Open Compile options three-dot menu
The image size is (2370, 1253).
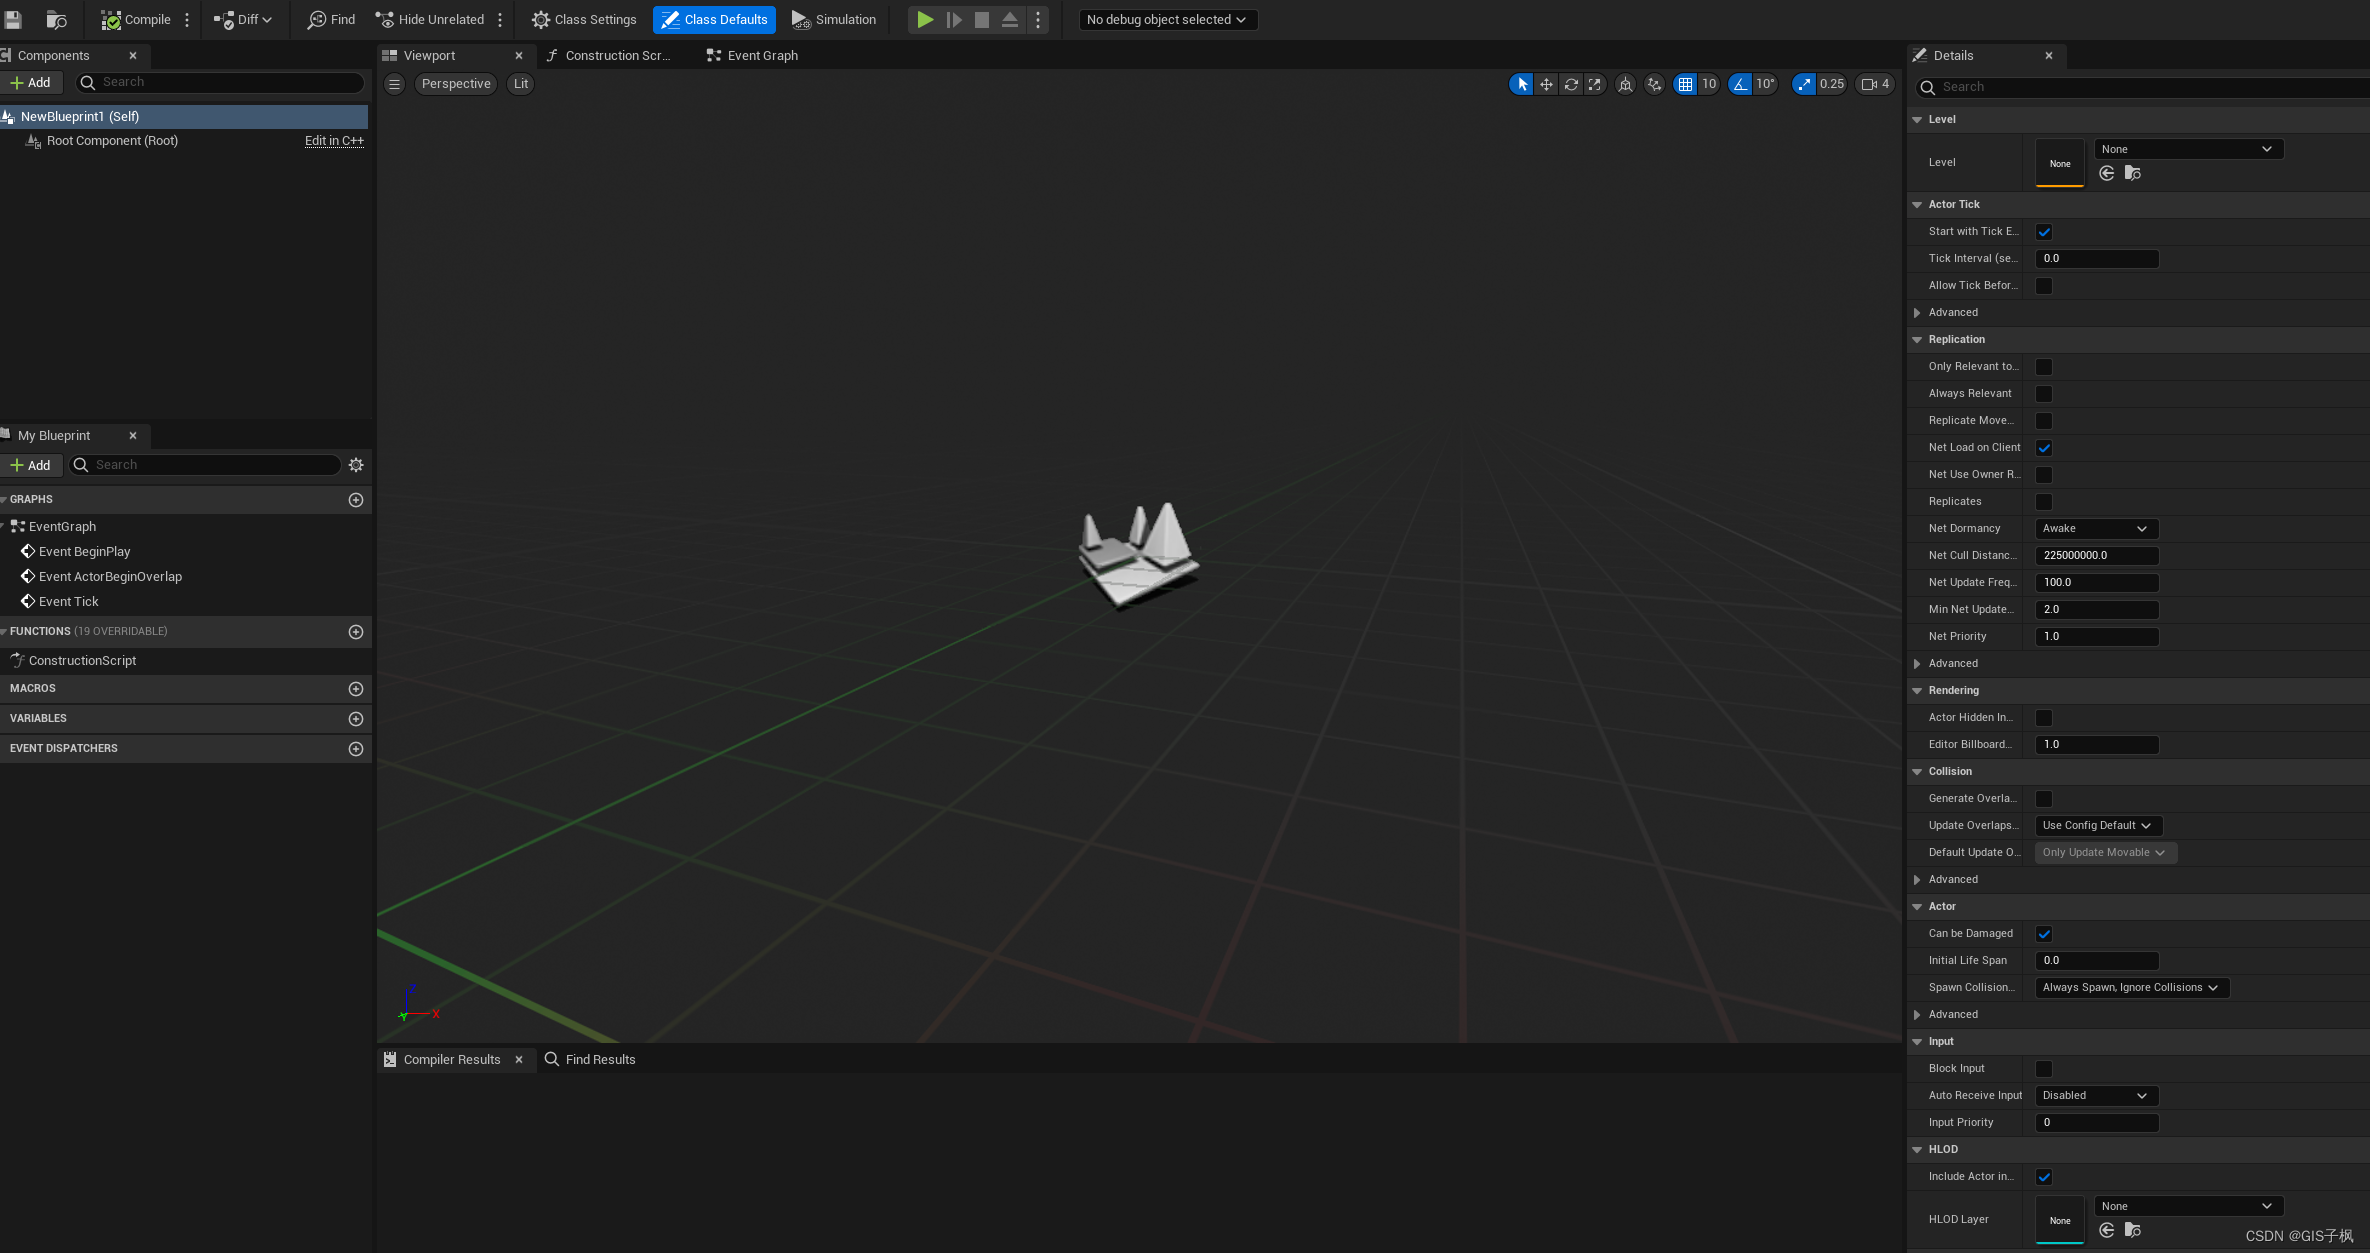tap(187, 19)
